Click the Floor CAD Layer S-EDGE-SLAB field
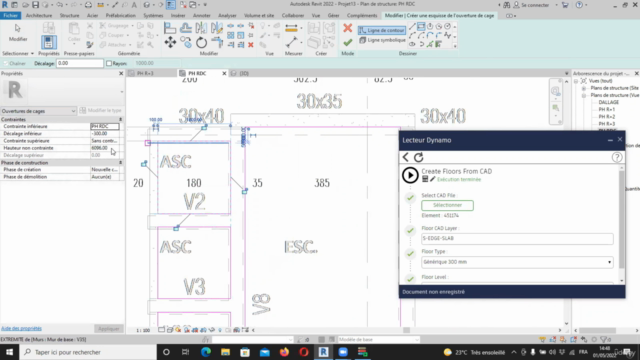640x360 pixels. (x=517, y=238)
